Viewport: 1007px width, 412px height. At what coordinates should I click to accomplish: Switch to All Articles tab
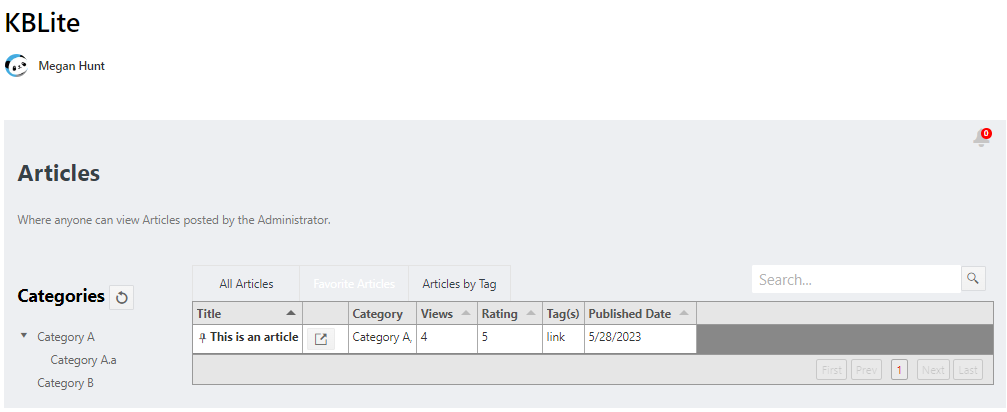(246, 284)
